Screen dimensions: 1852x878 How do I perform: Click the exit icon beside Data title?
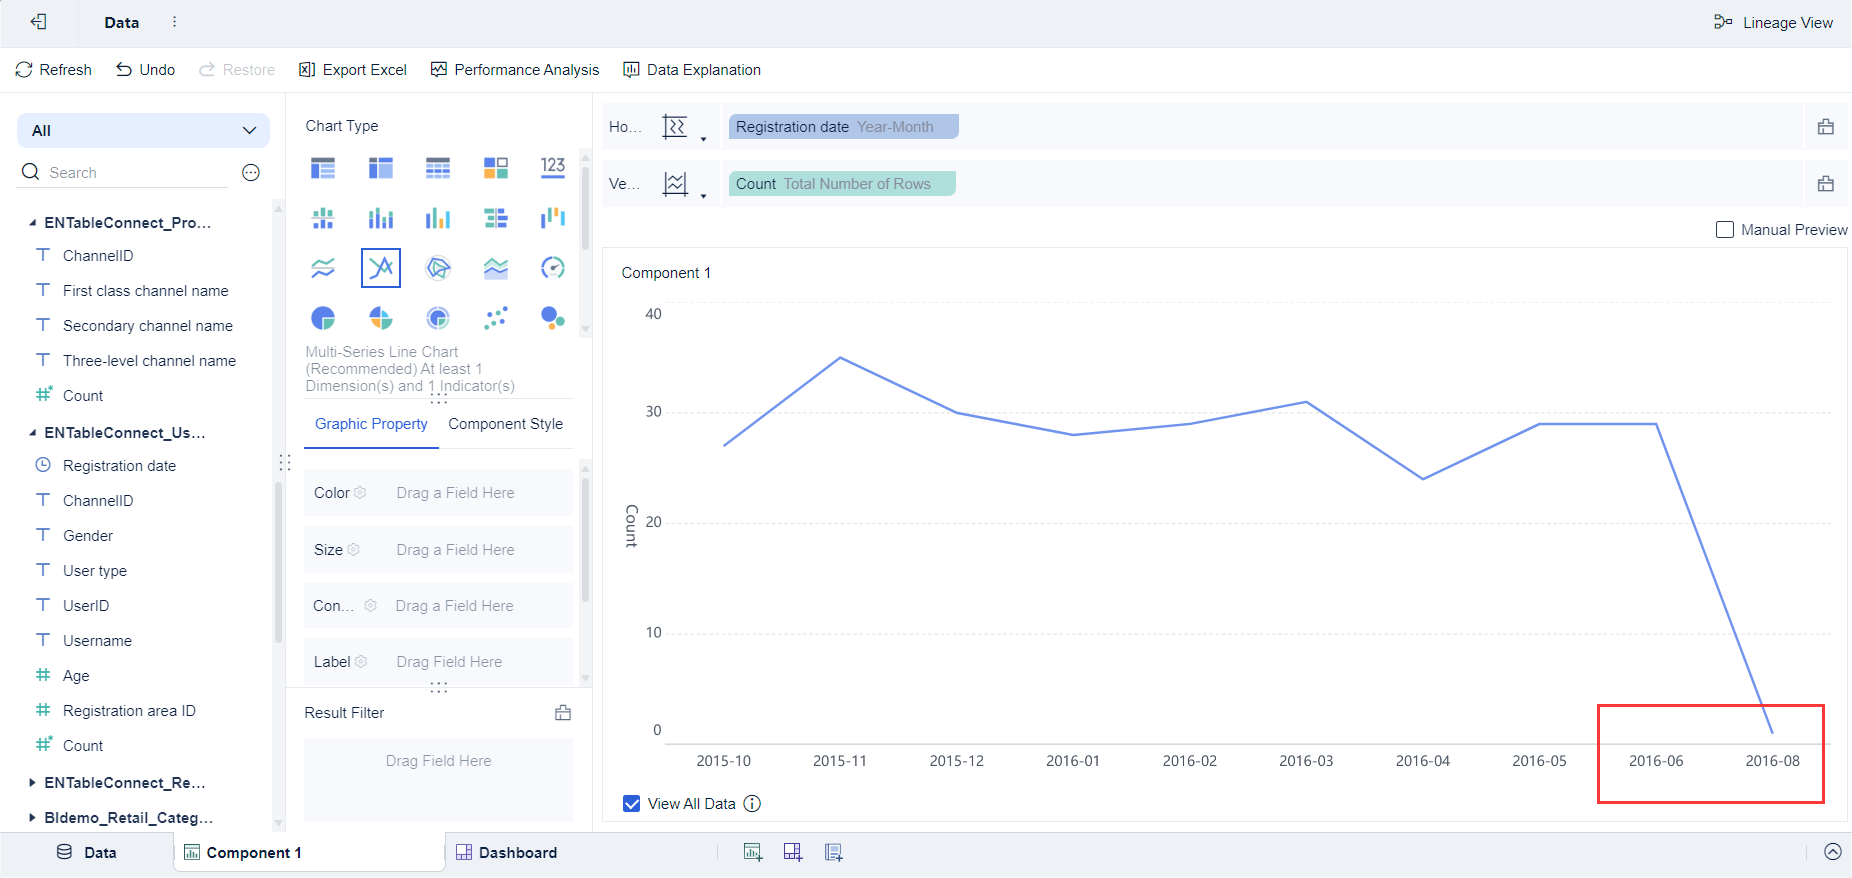(39, 22)
